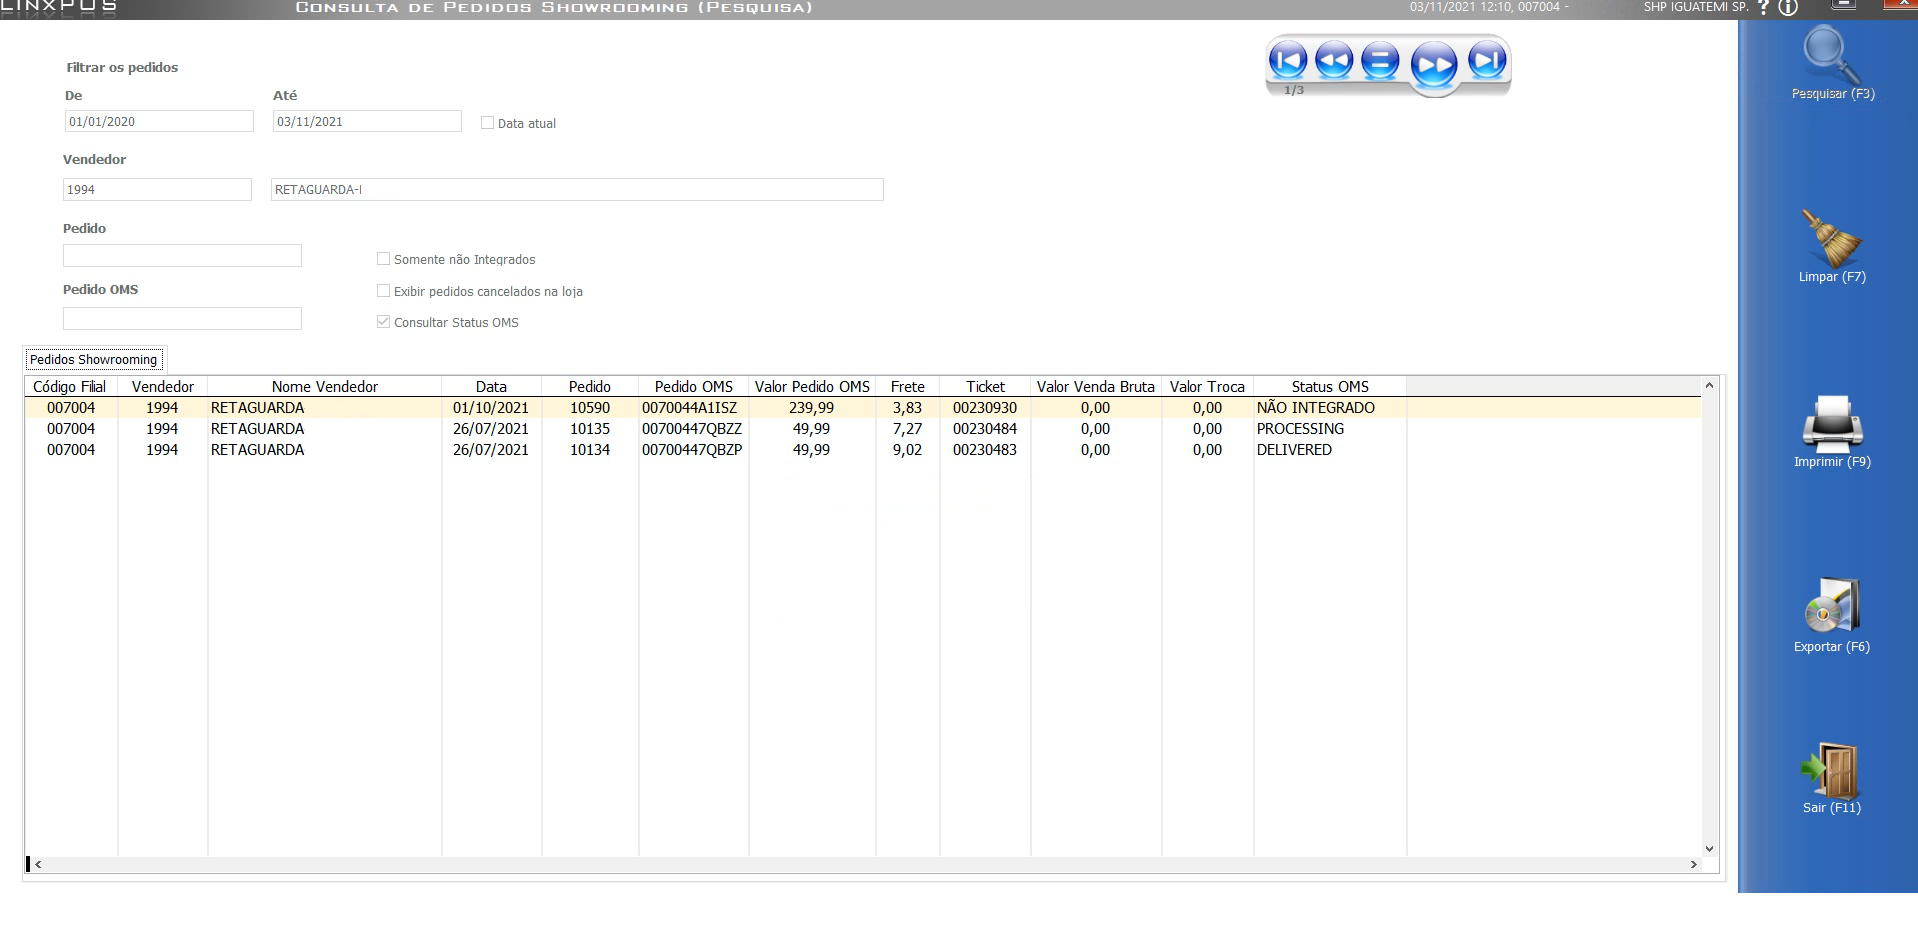The width and height of the screenshot is (1918, 934).
Task: Click the horizontal scroll right arrow
Action: (1693, 864)
